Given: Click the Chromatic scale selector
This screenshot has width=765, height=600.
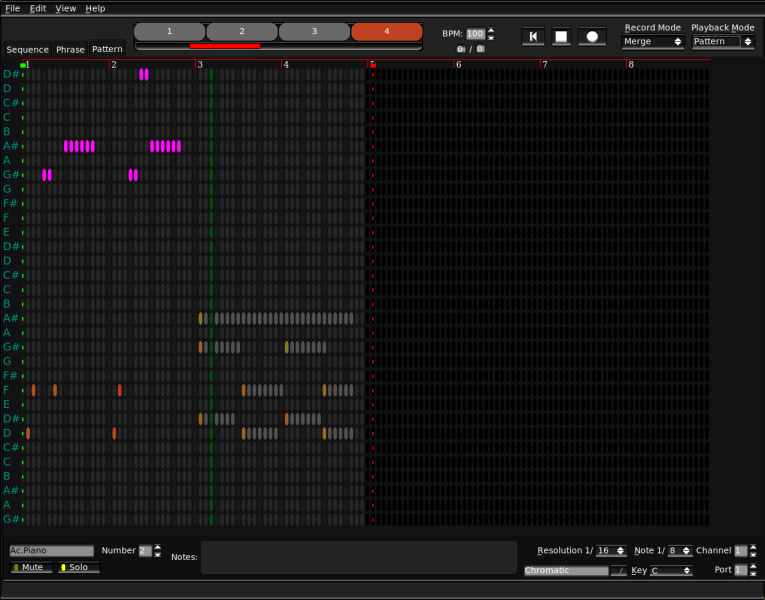Looking at the screenshot, I should [x=566, y=571].
